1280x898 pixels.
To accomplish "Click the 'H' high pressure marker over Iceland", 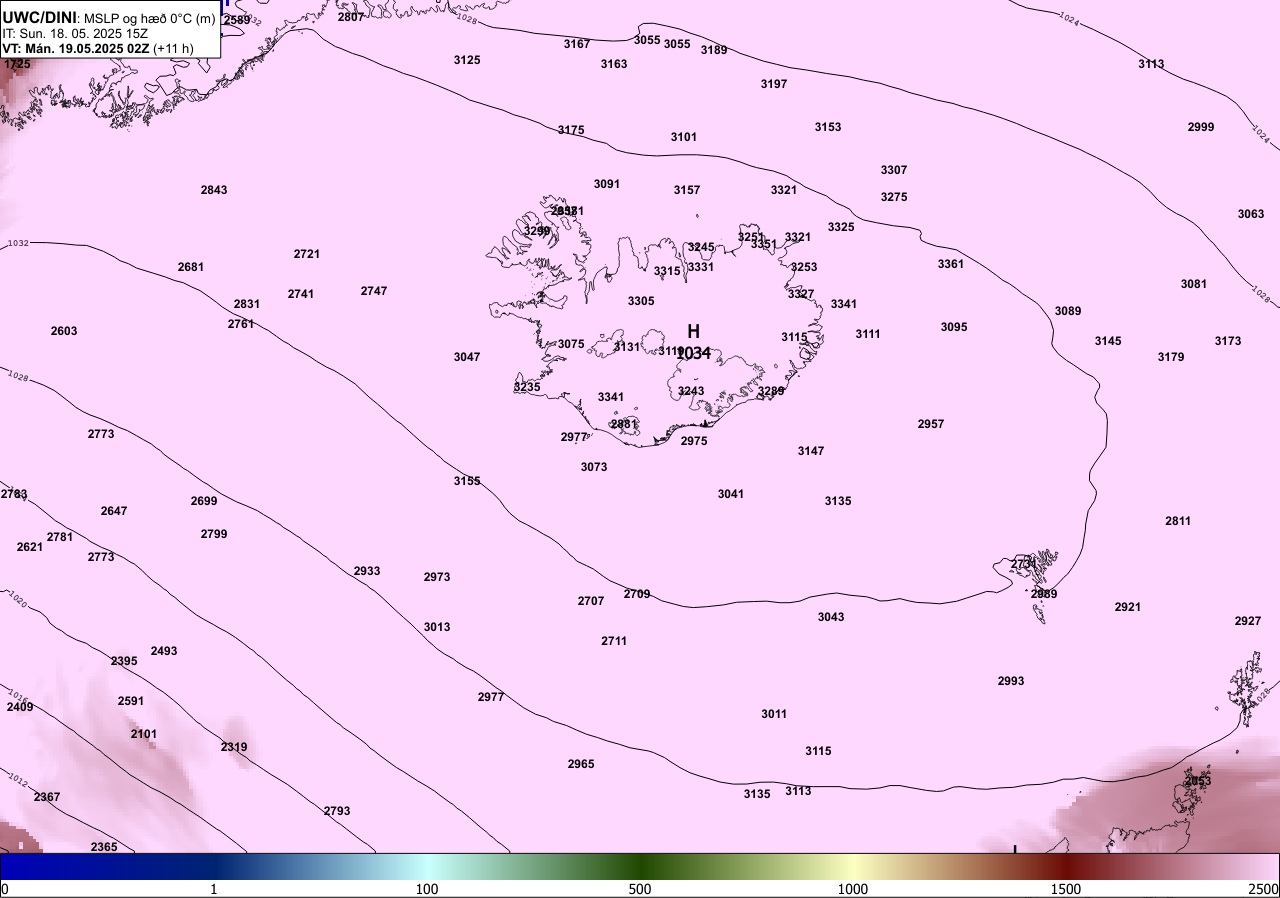I will (x=693, y=331).
